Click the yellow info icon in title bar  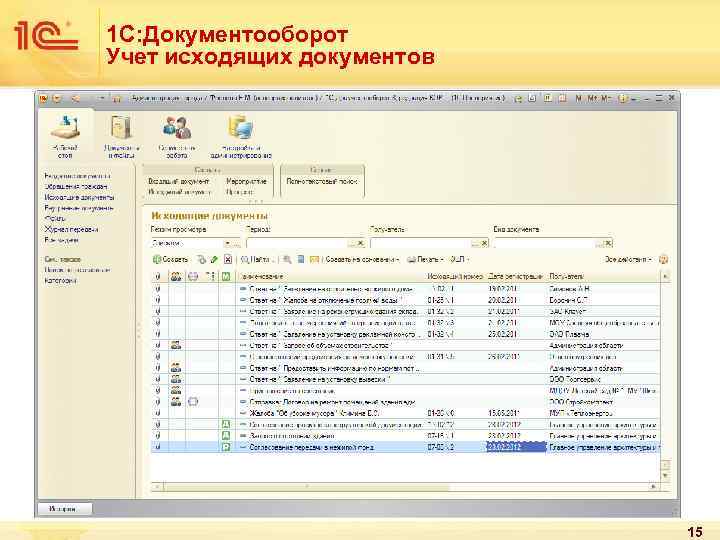pos(622,98)
